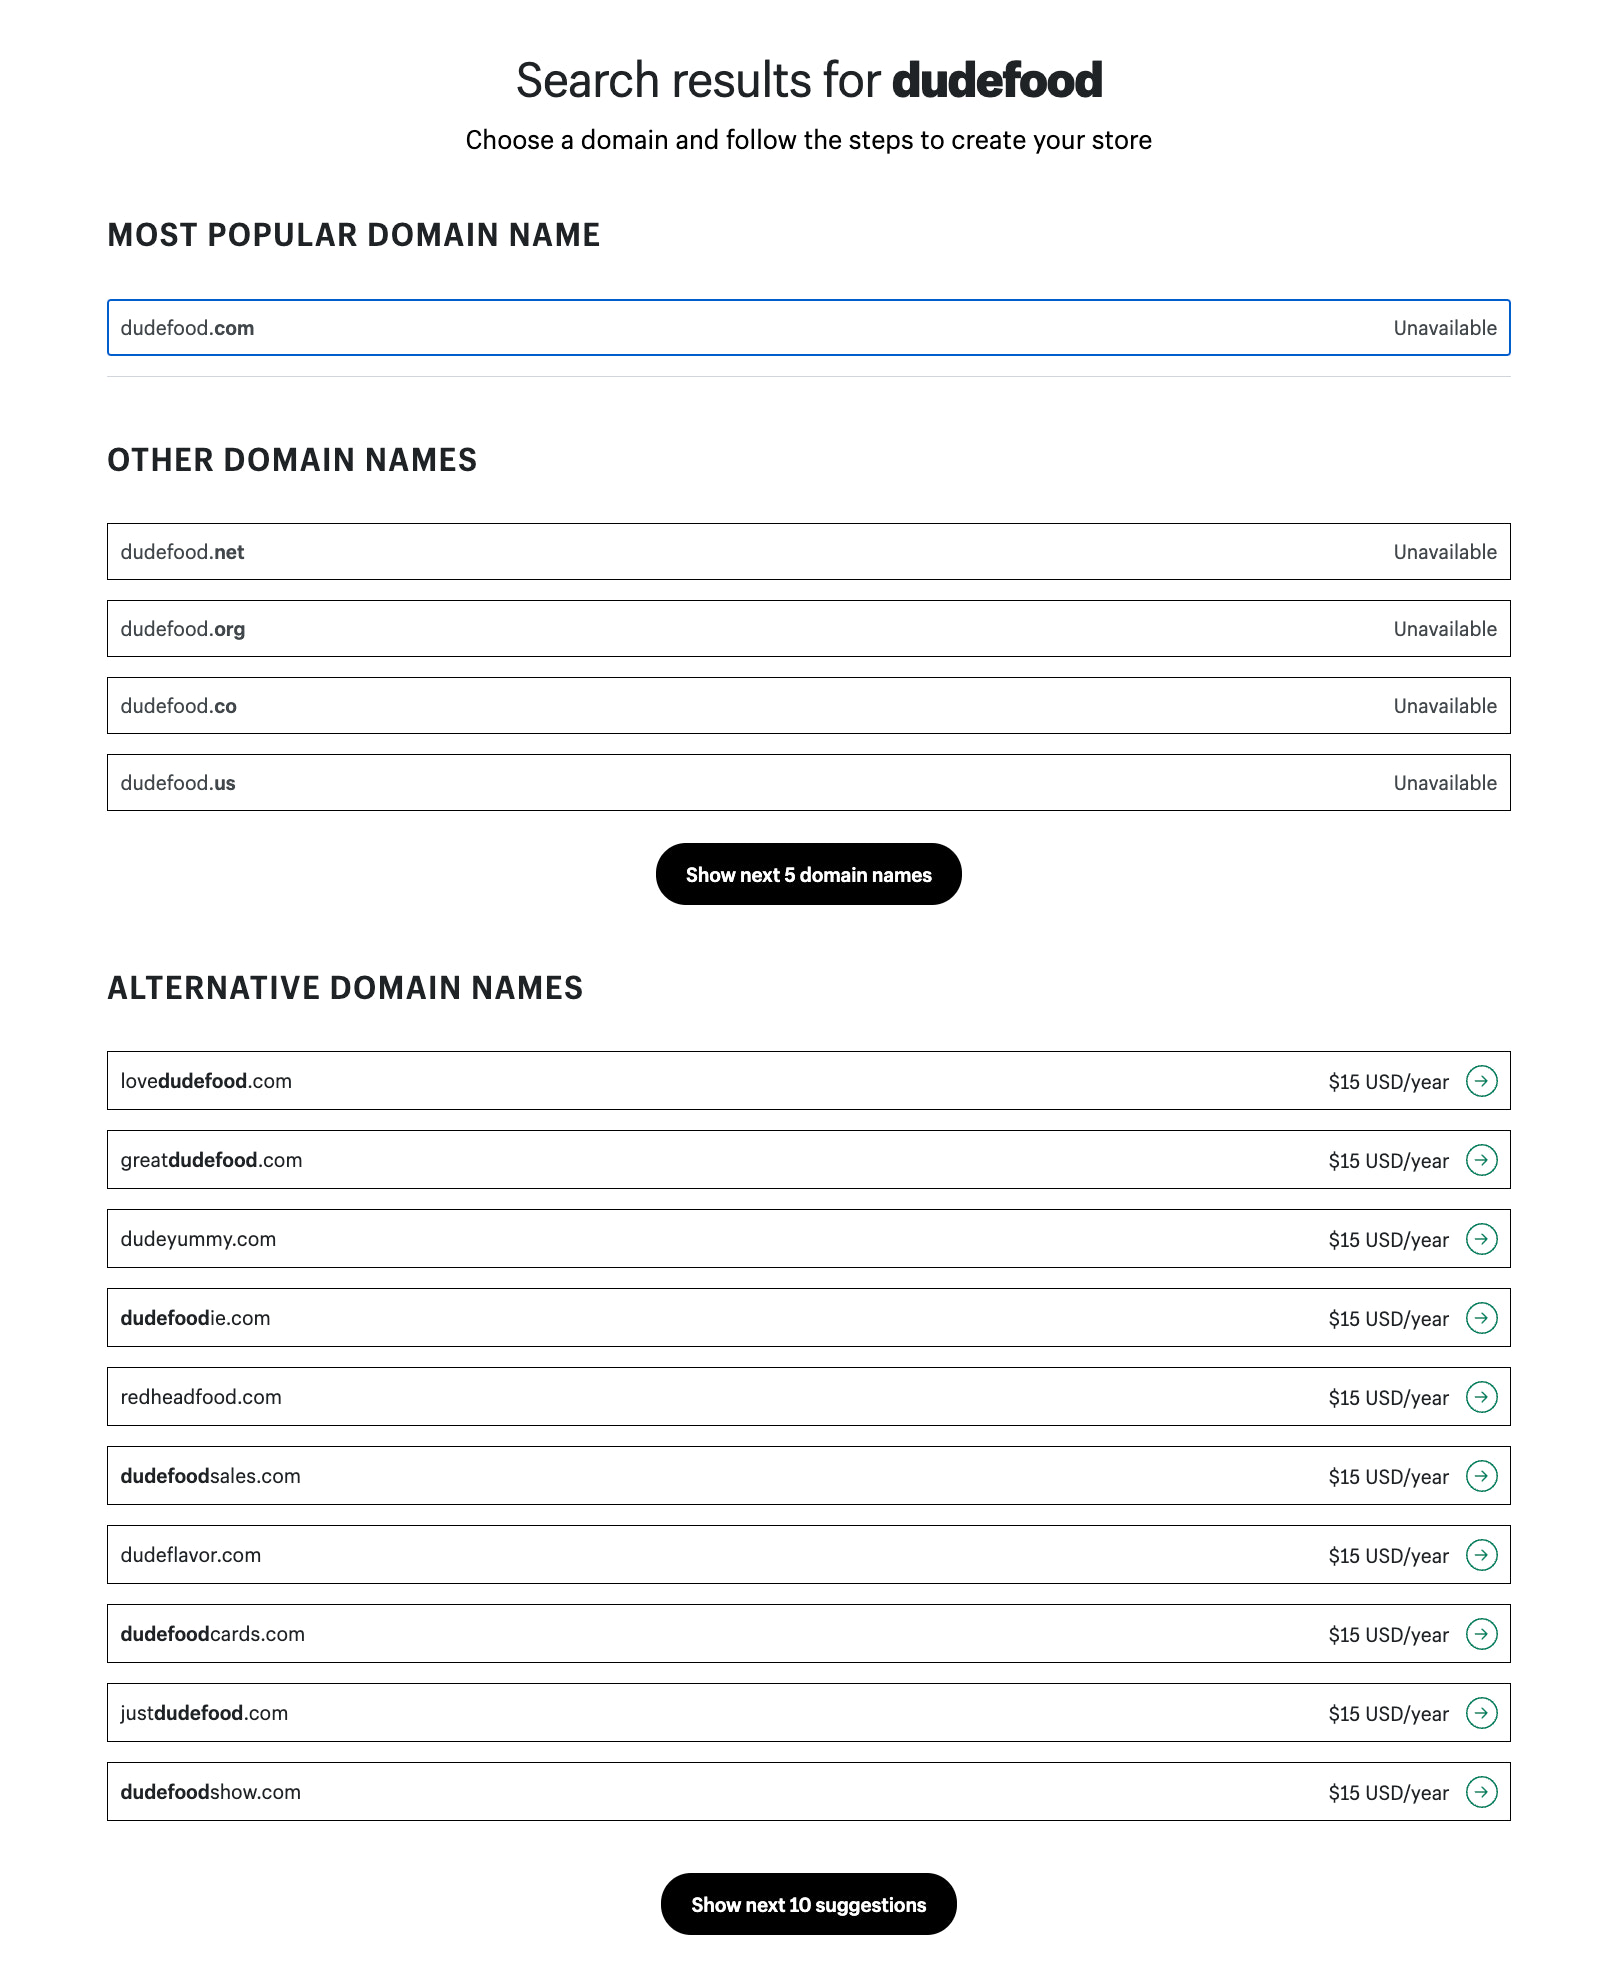Choose justdudefood.com via arrow icon

[x=1481, y=1713]
